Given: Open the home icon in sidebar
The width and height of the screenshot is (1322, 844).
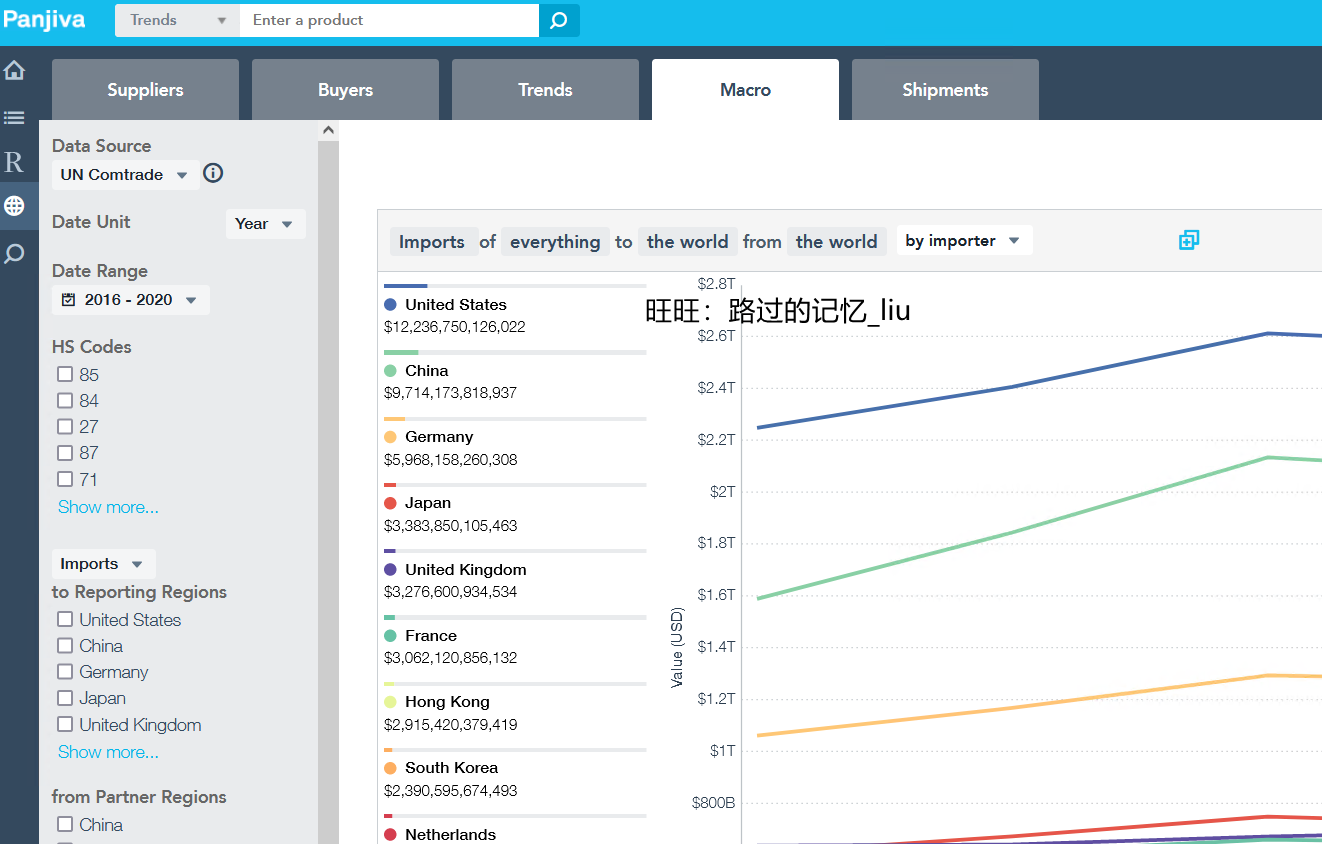Looking at the screenshot, I should coord(14,70).
